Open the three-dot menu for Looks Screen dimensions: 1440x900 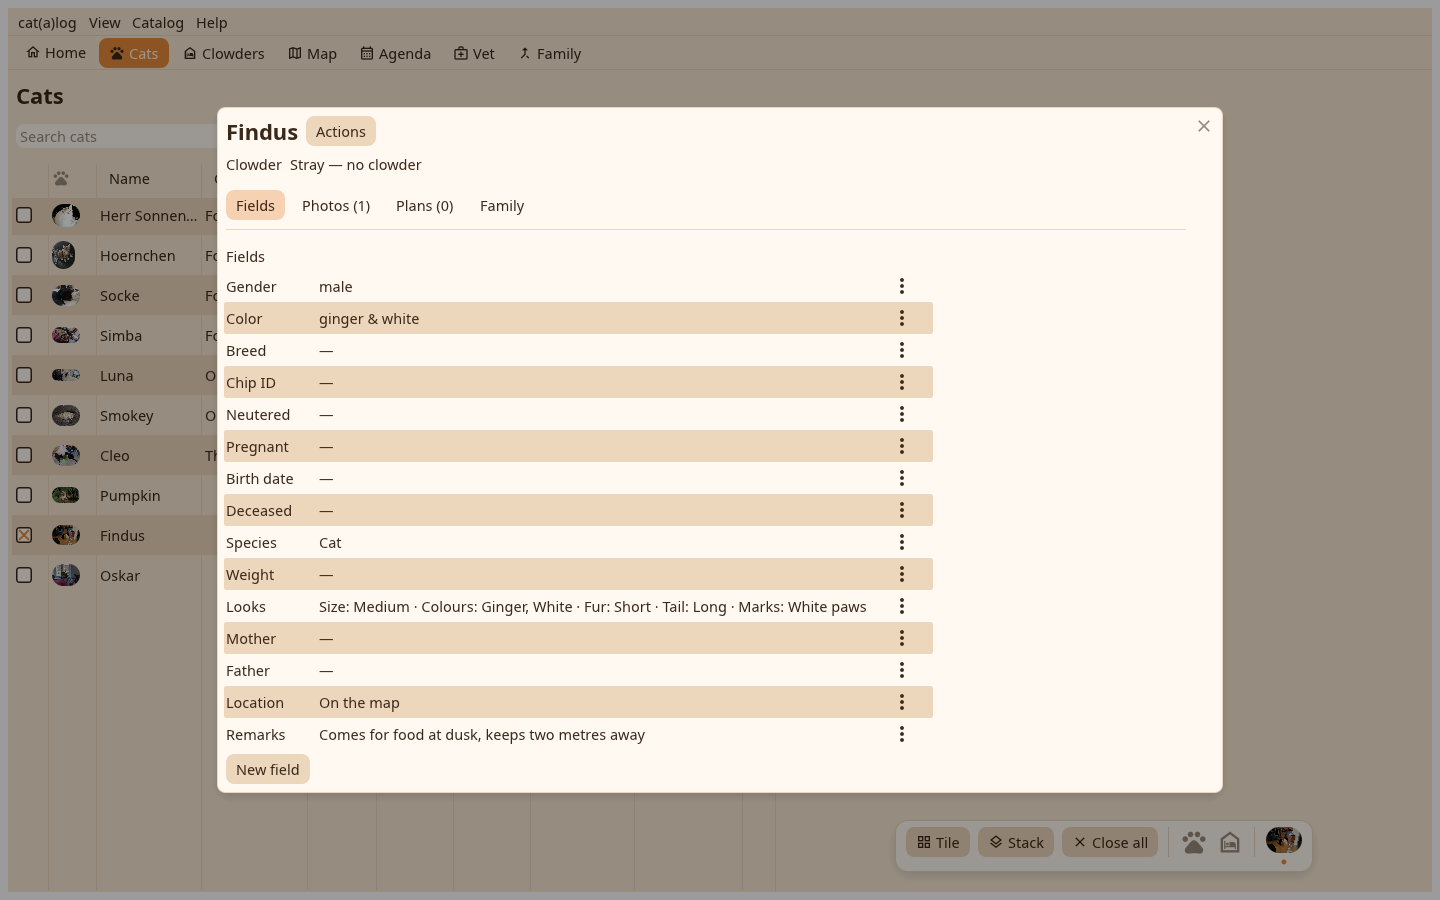tap(902, 606)
